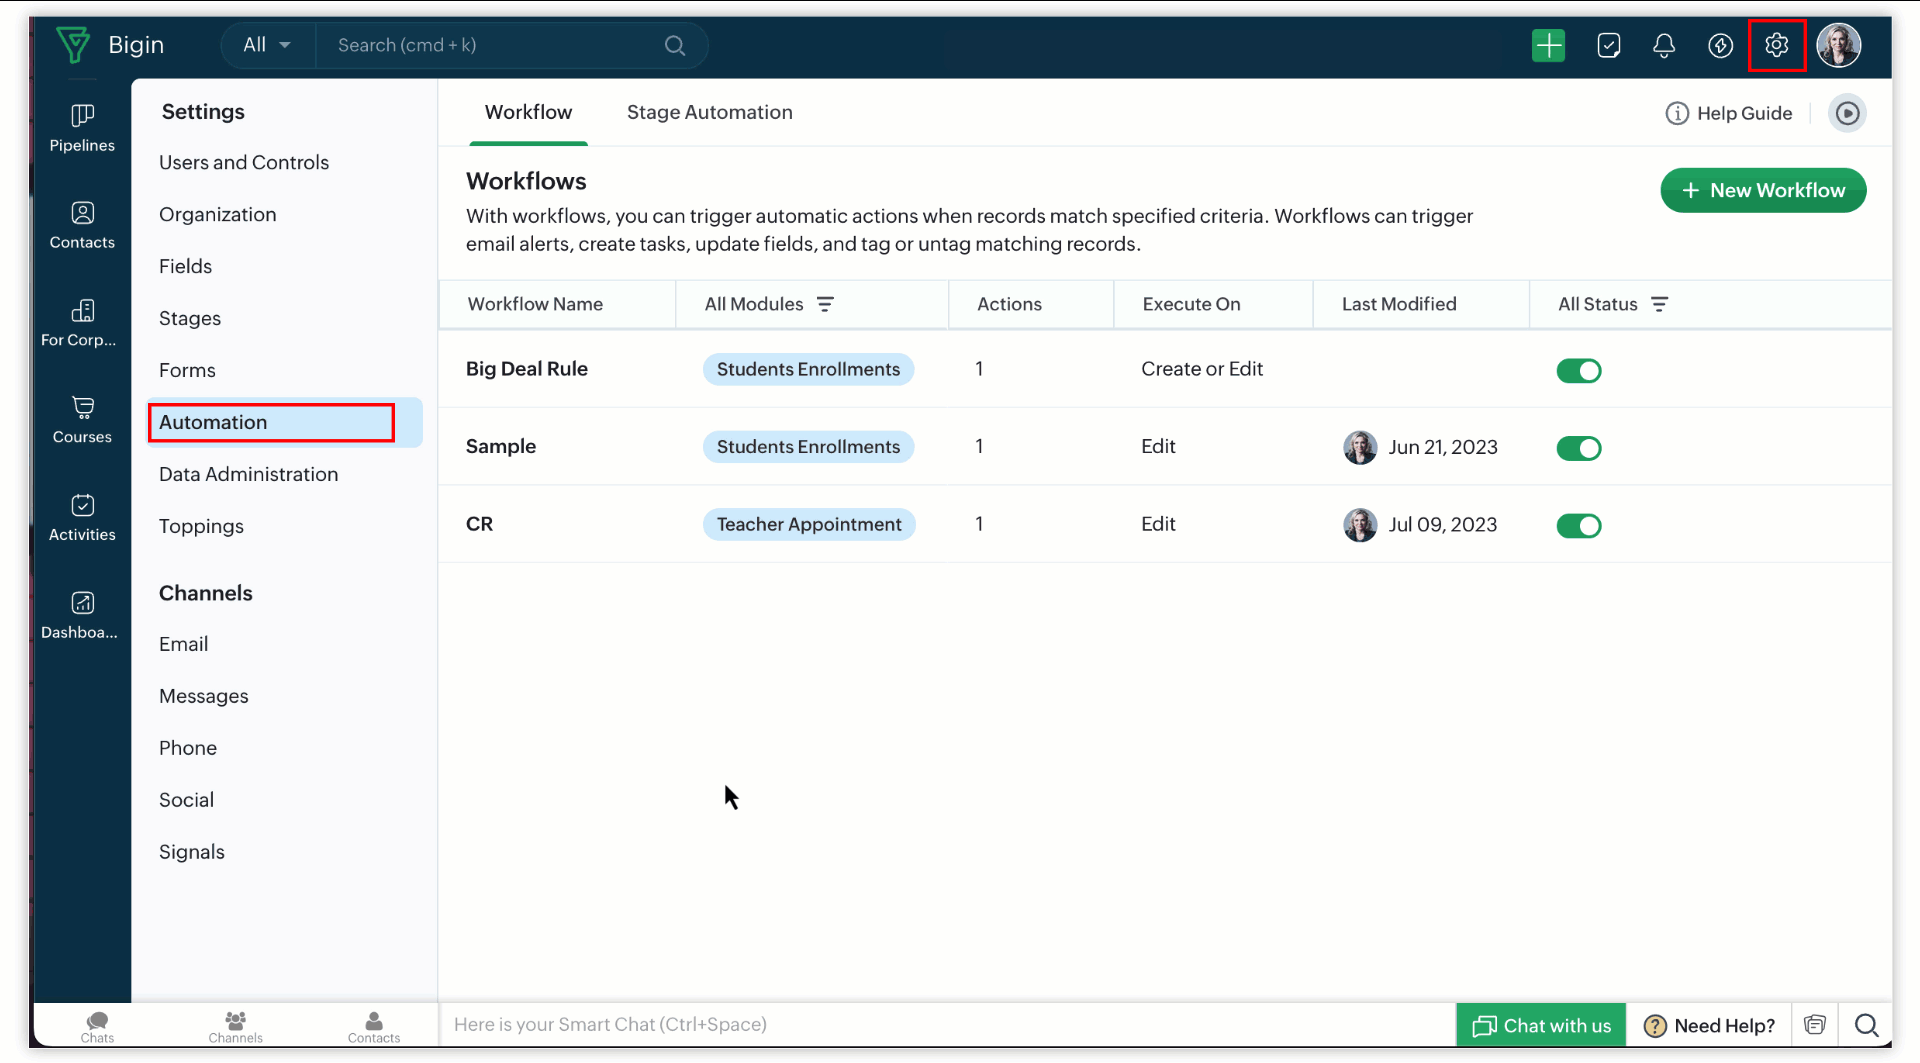Open Organization settings
Screen dimensions: 1920x1063
[217, 214]
